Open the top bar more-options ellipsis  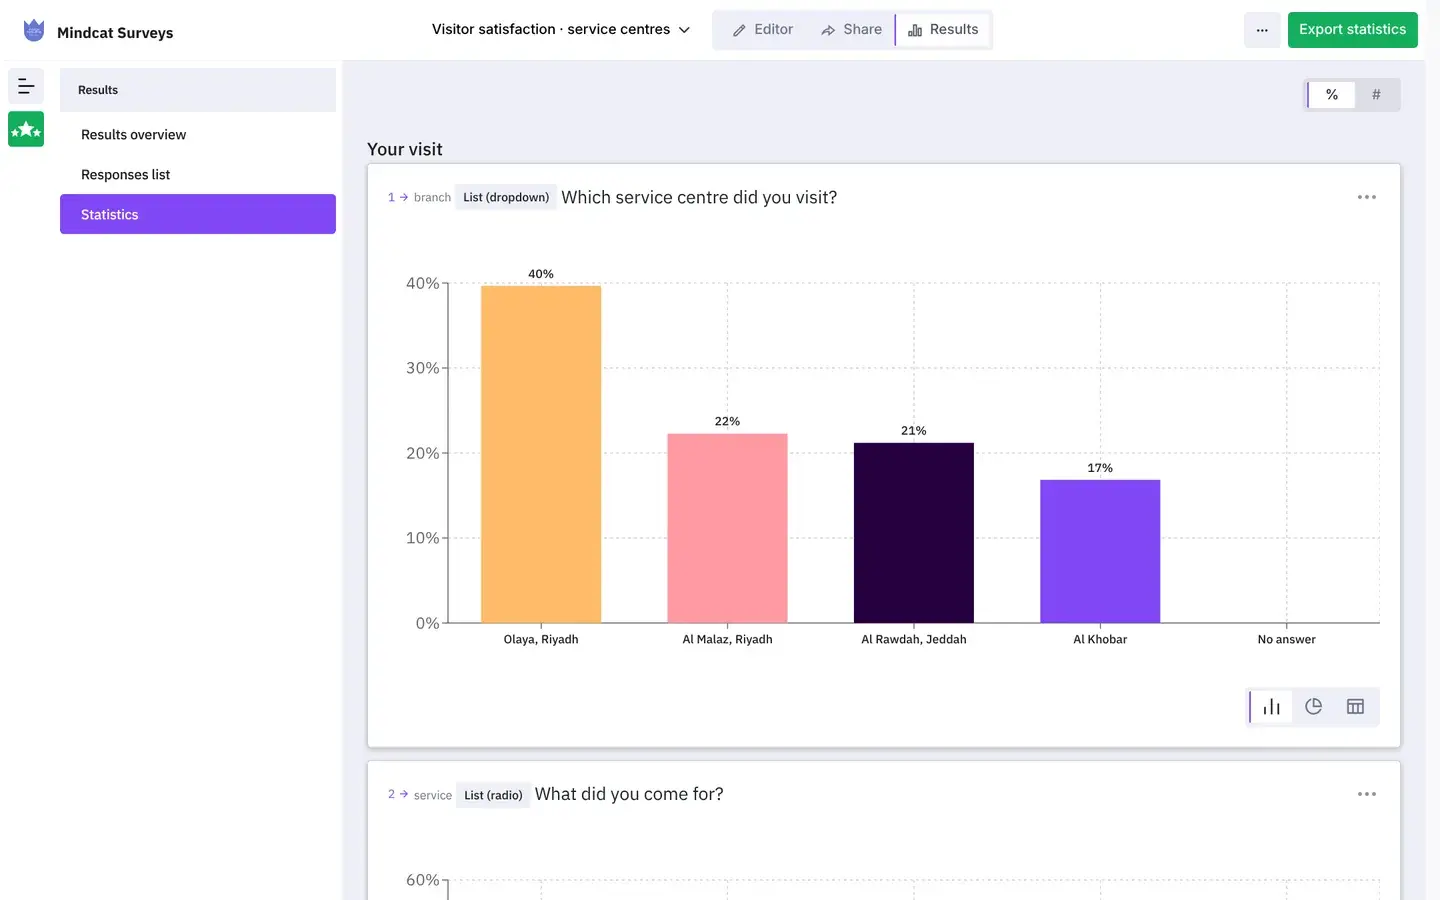point(1262,30)
